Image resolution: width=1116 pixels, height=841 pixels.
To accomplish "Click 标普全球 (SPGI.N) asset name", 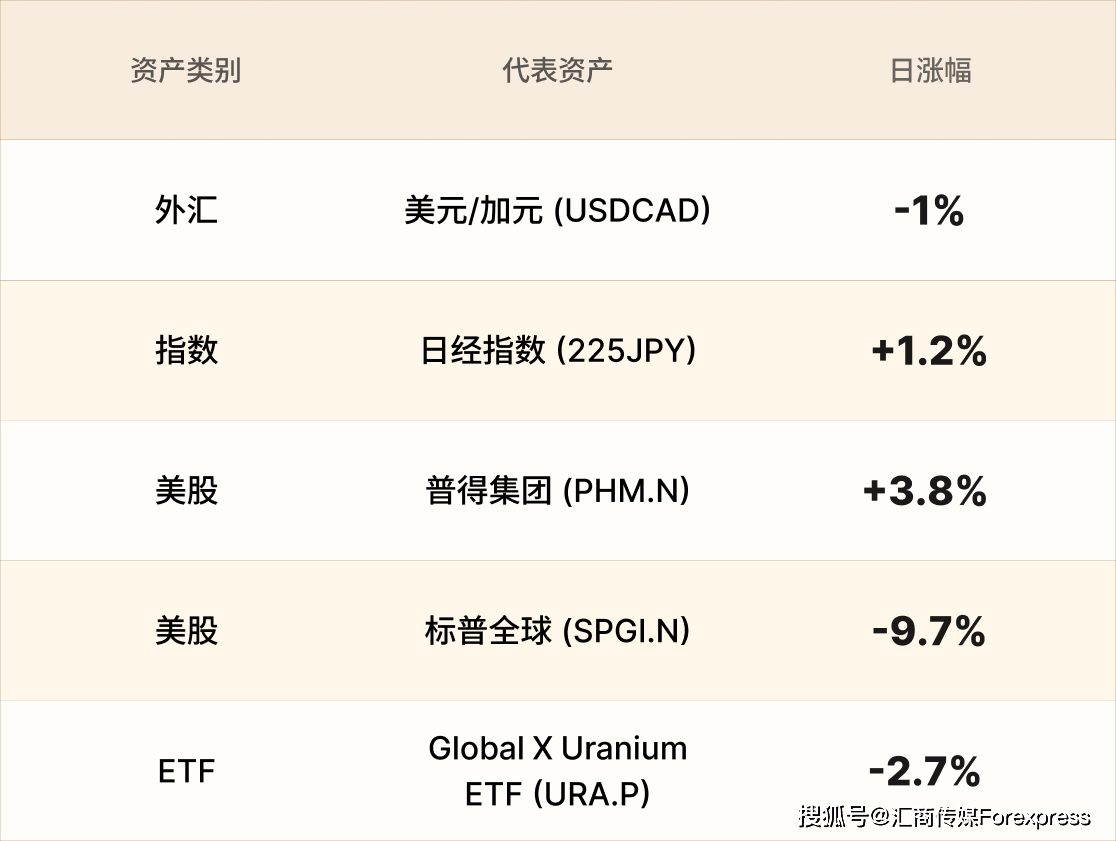I will coord(557,631).
